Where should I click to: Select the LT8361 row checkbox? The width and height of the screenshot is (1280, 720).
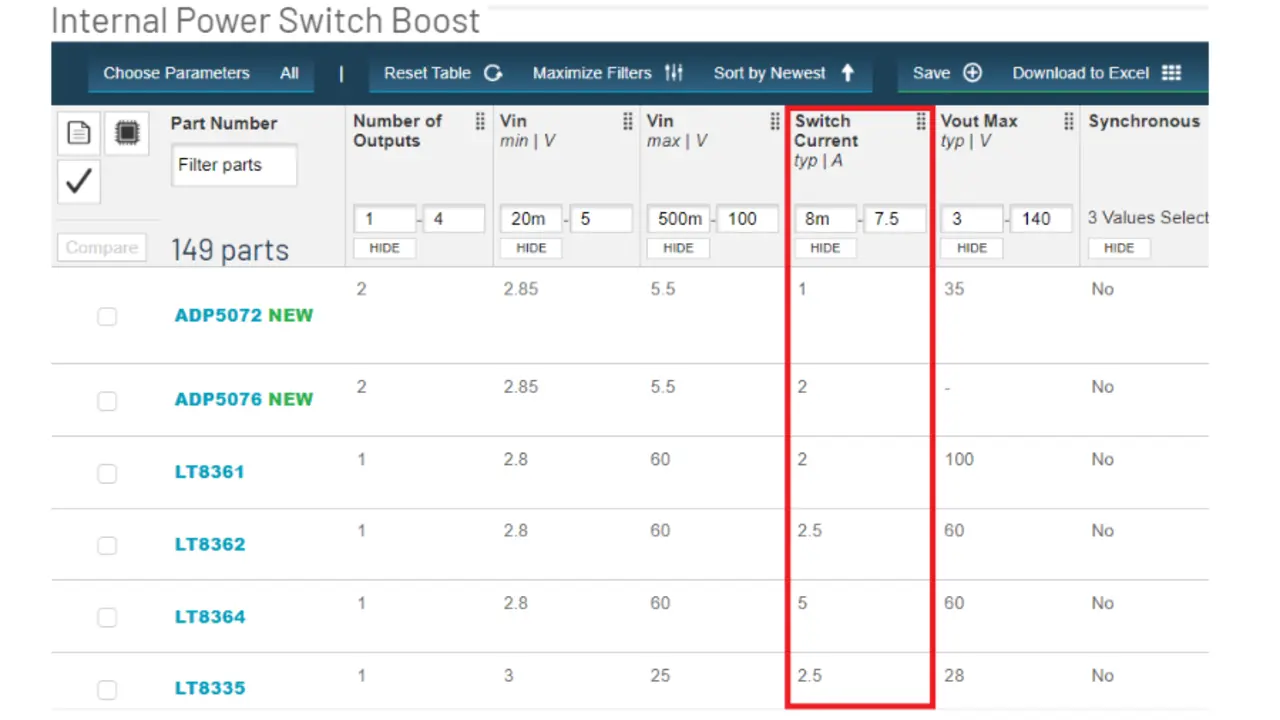coord(107,473)
